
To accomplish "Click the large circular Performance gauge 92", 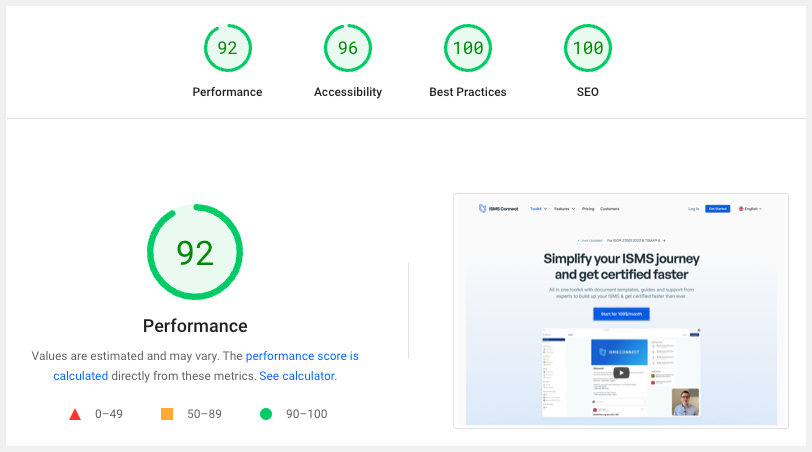I will pyautogui.click(x=195, y=252).
